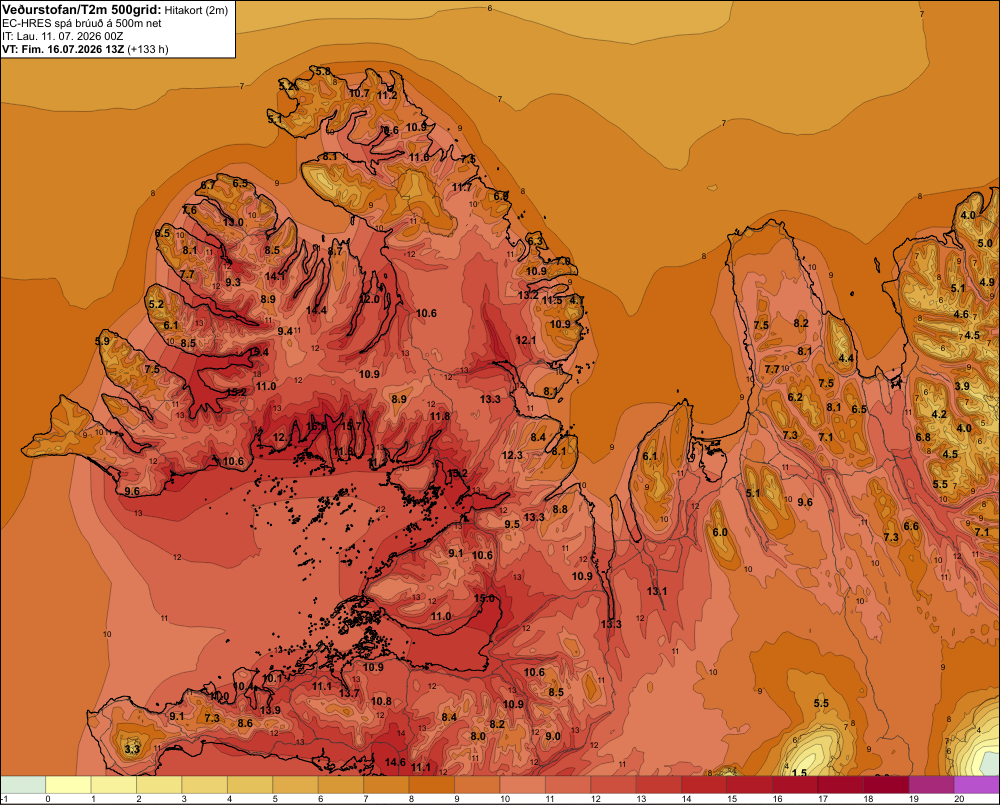Screen dimensions: 1000x805
Task: Click the 15.0 temperature value
Action: [484, 598]
